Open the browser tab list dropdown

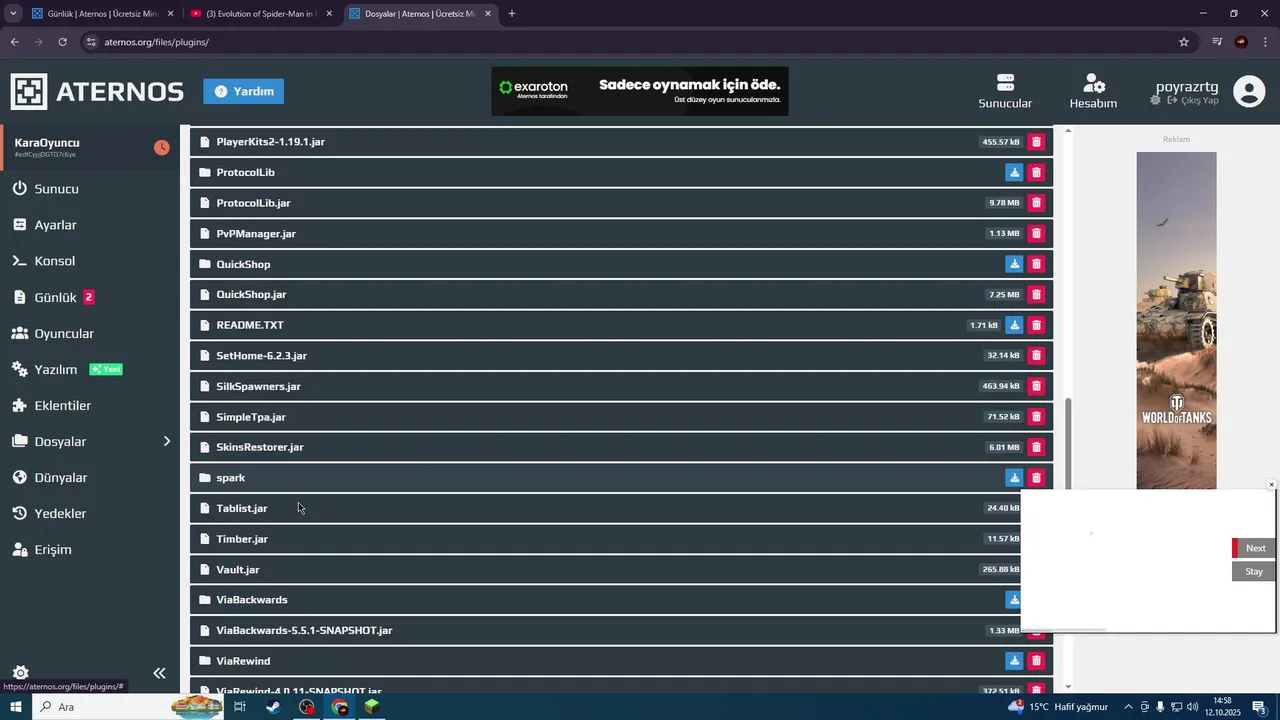coord(13,14)
